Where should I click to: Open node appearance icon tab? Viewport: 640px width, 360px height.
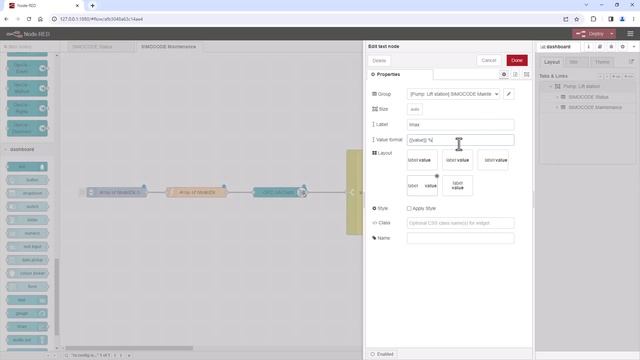527,74
